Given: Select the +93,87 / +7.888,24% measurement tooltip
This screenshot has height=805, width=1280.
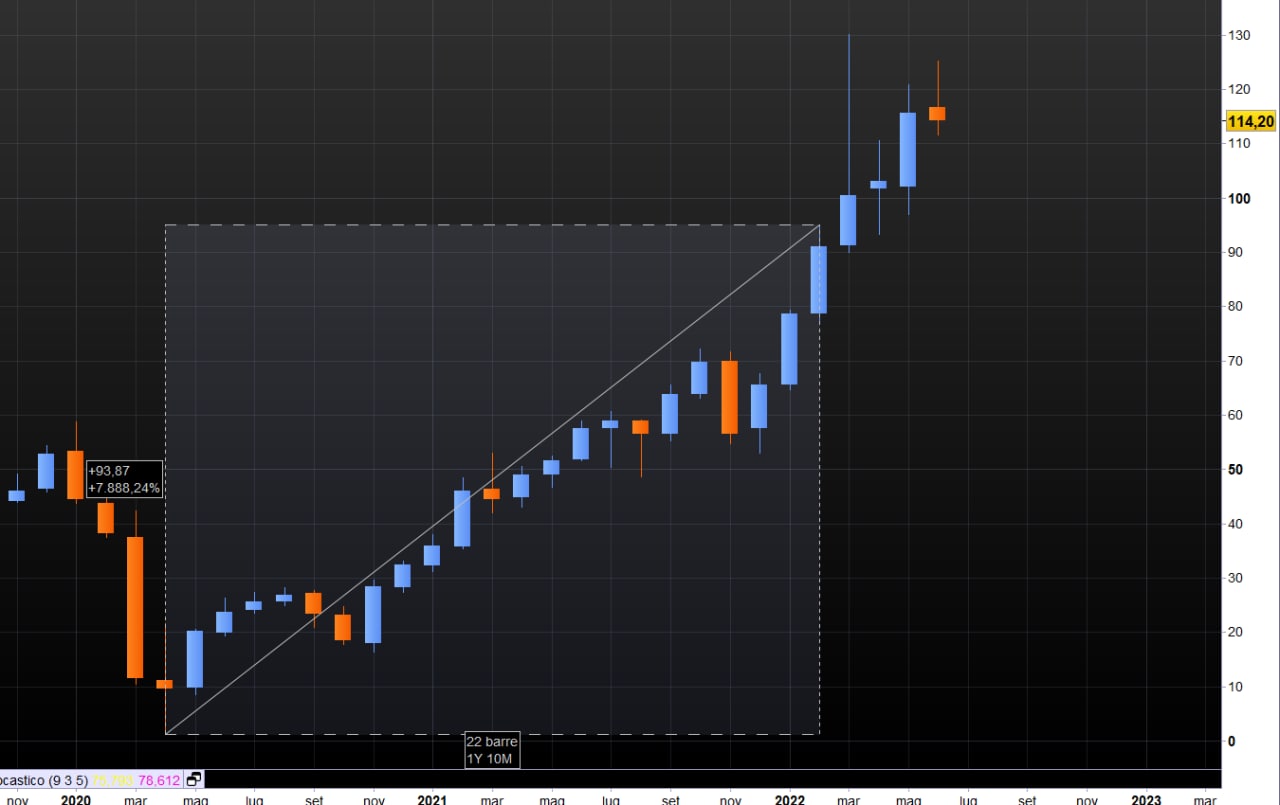Looking at the screenshot, I should [x=124, y=480].
